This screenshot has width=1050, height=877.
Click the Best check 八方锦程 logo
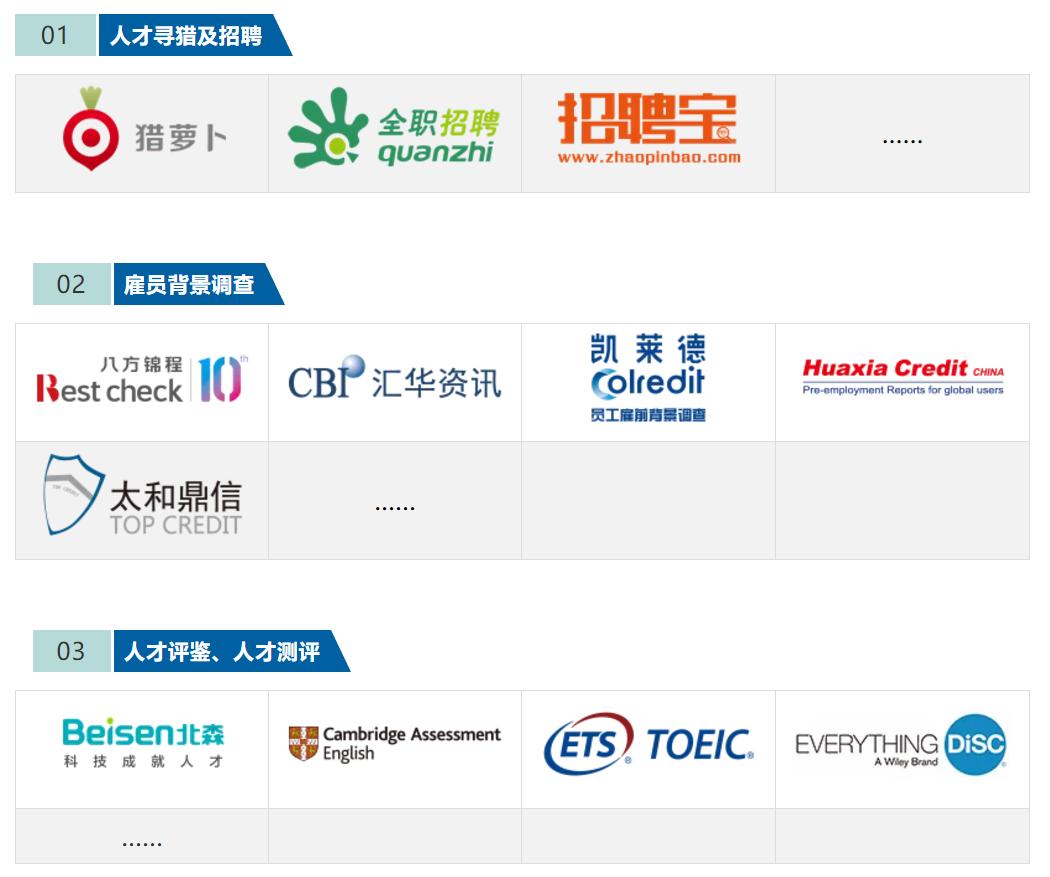(x=140, y=380)
